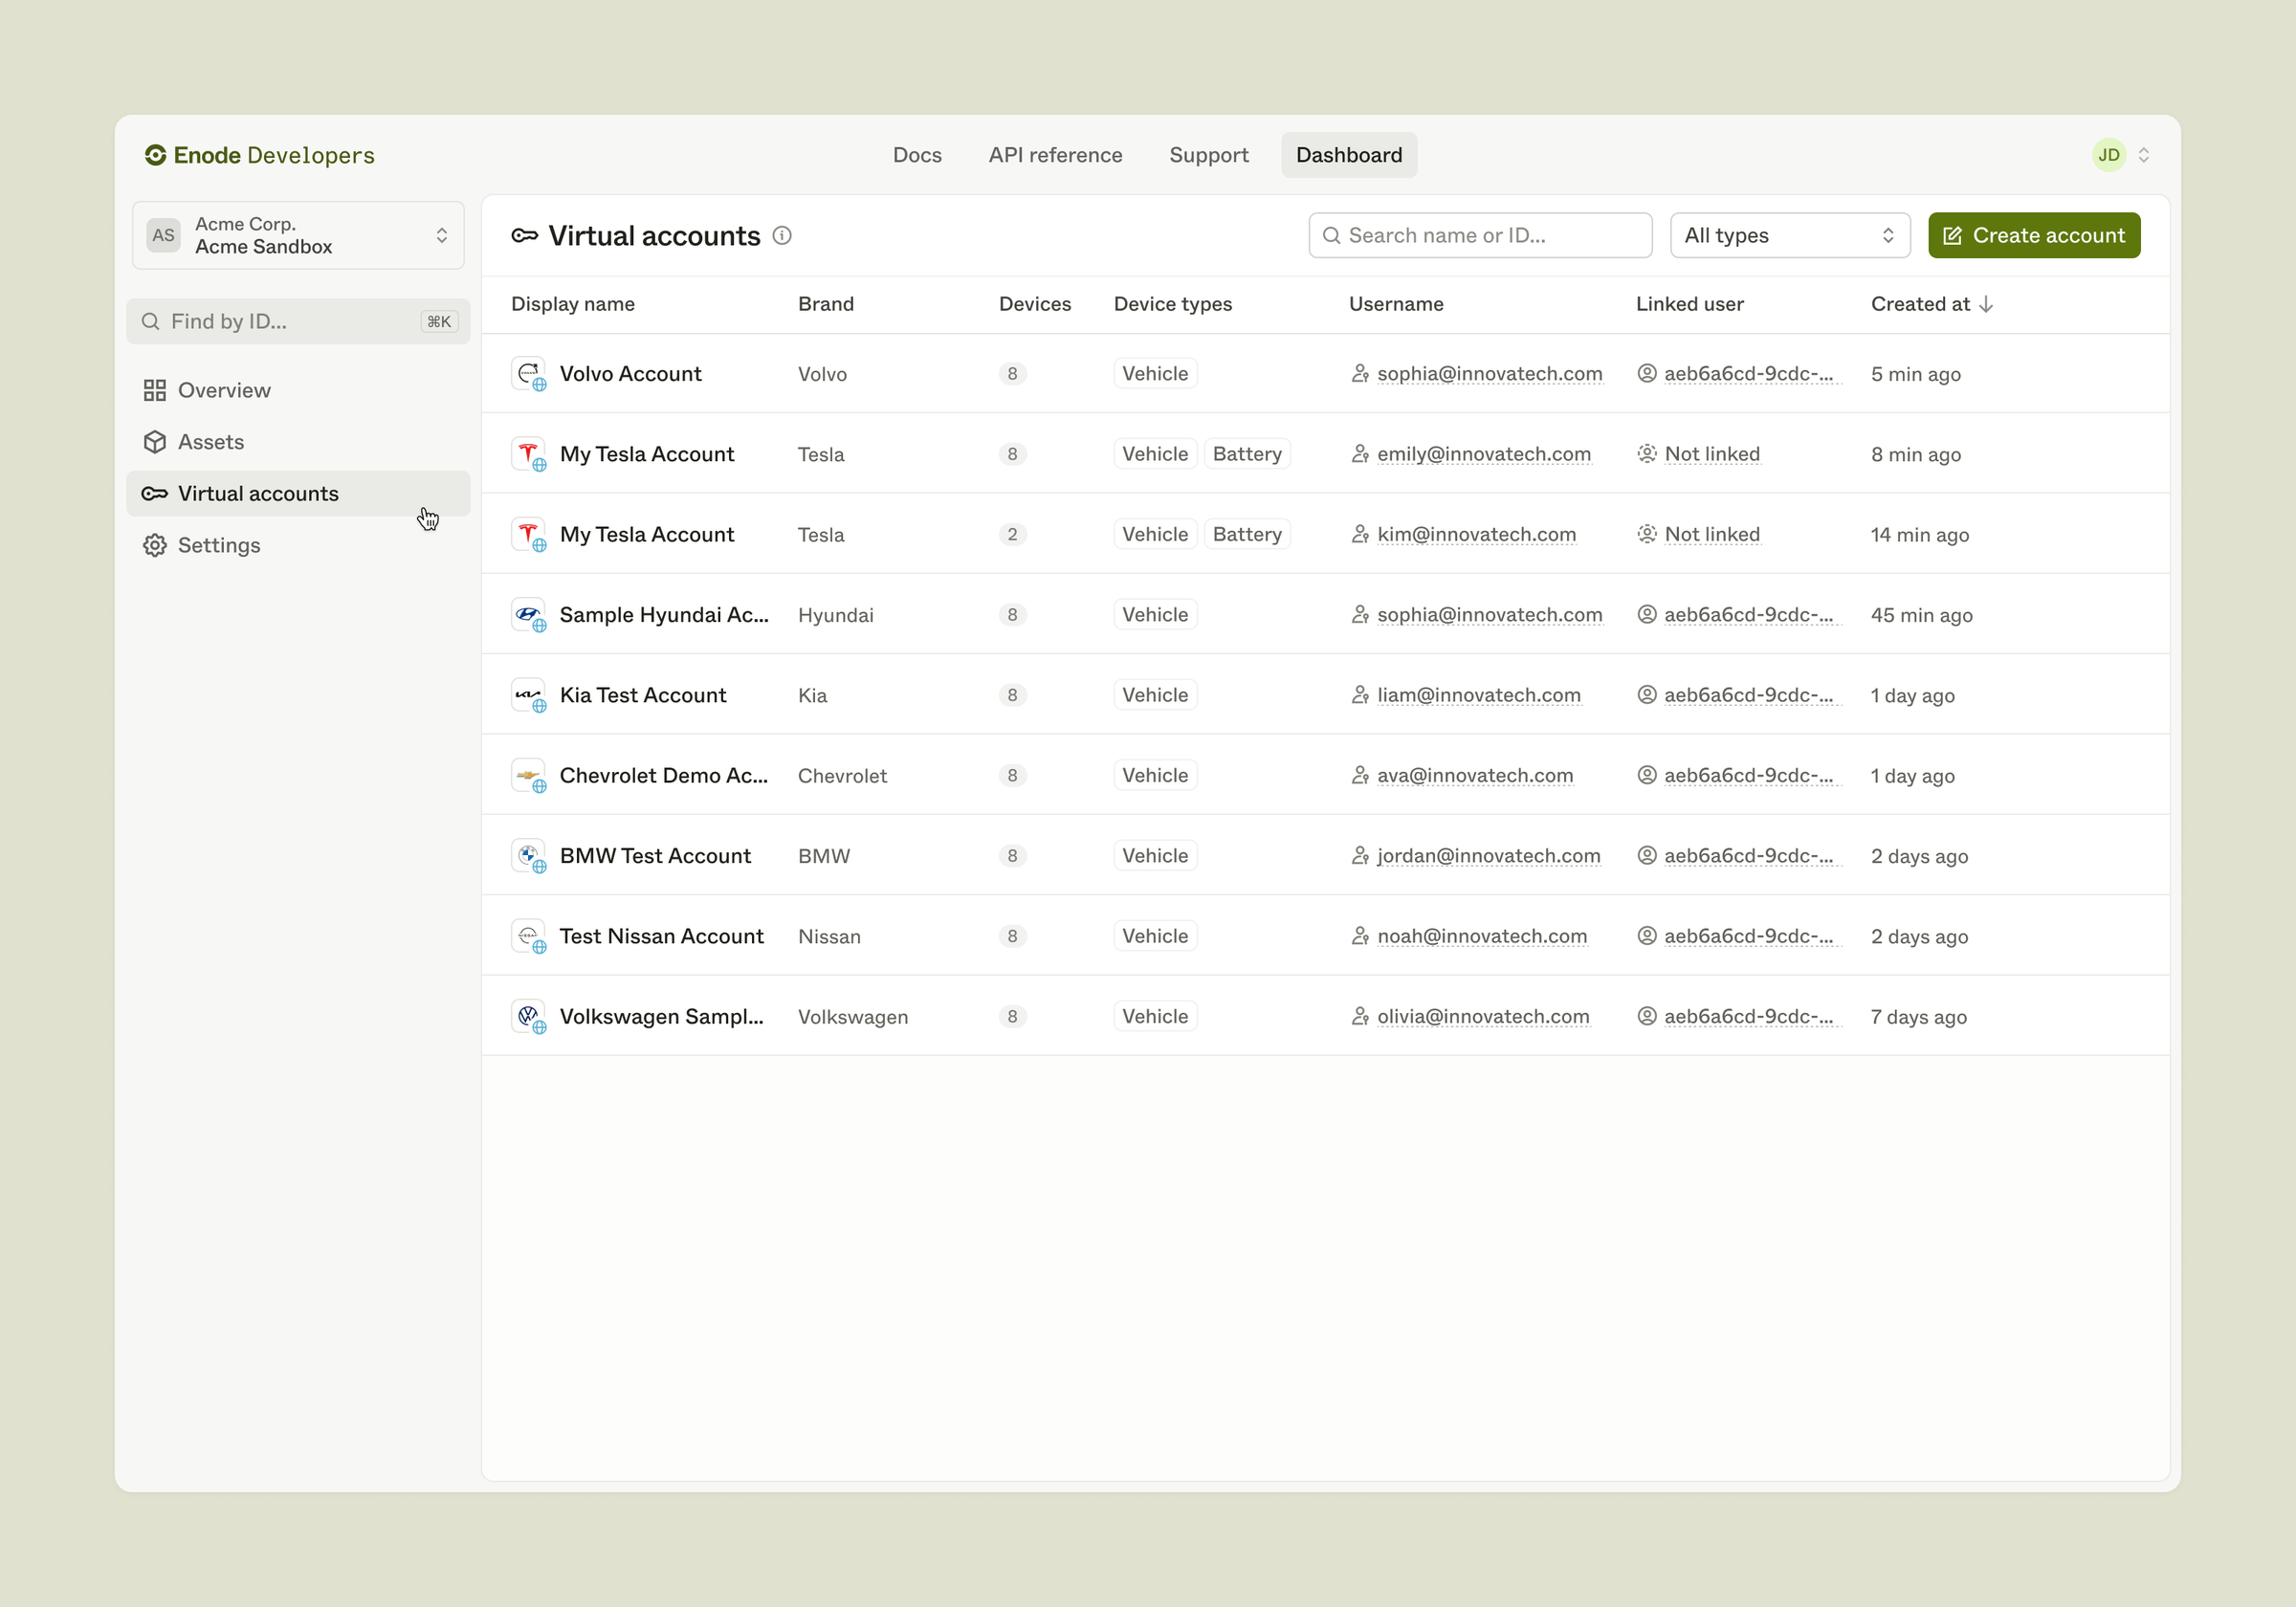Click the Hyundai icon beside Sample Hyundai account
Screen dimensions: 2296x1607
[529, 614]
